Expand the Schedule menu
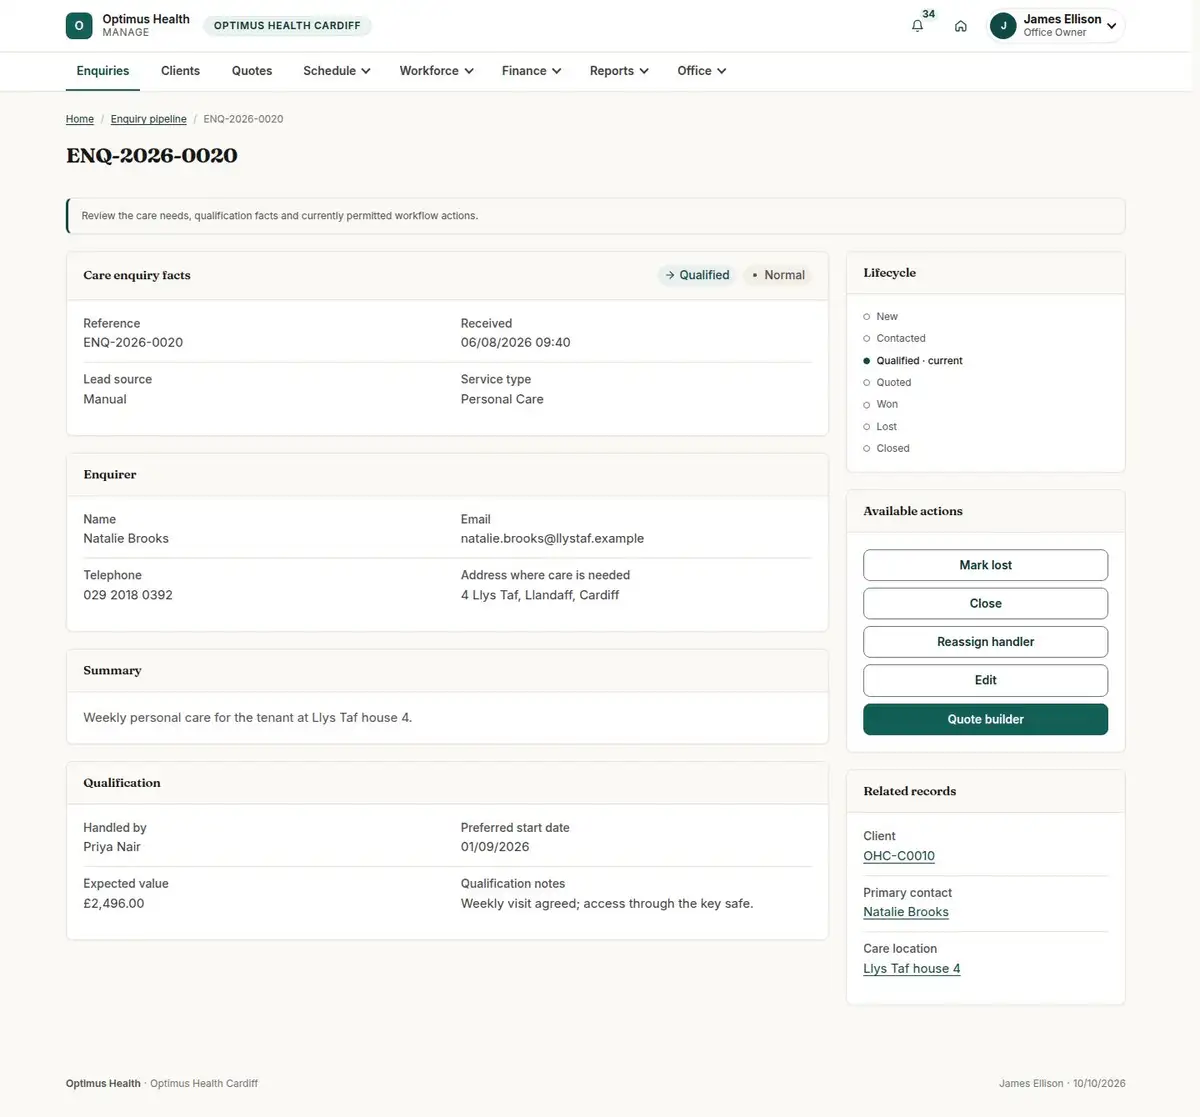The height and width of the screenshot is (1117, 1200). pyautogui.click(x=337, y=71)
